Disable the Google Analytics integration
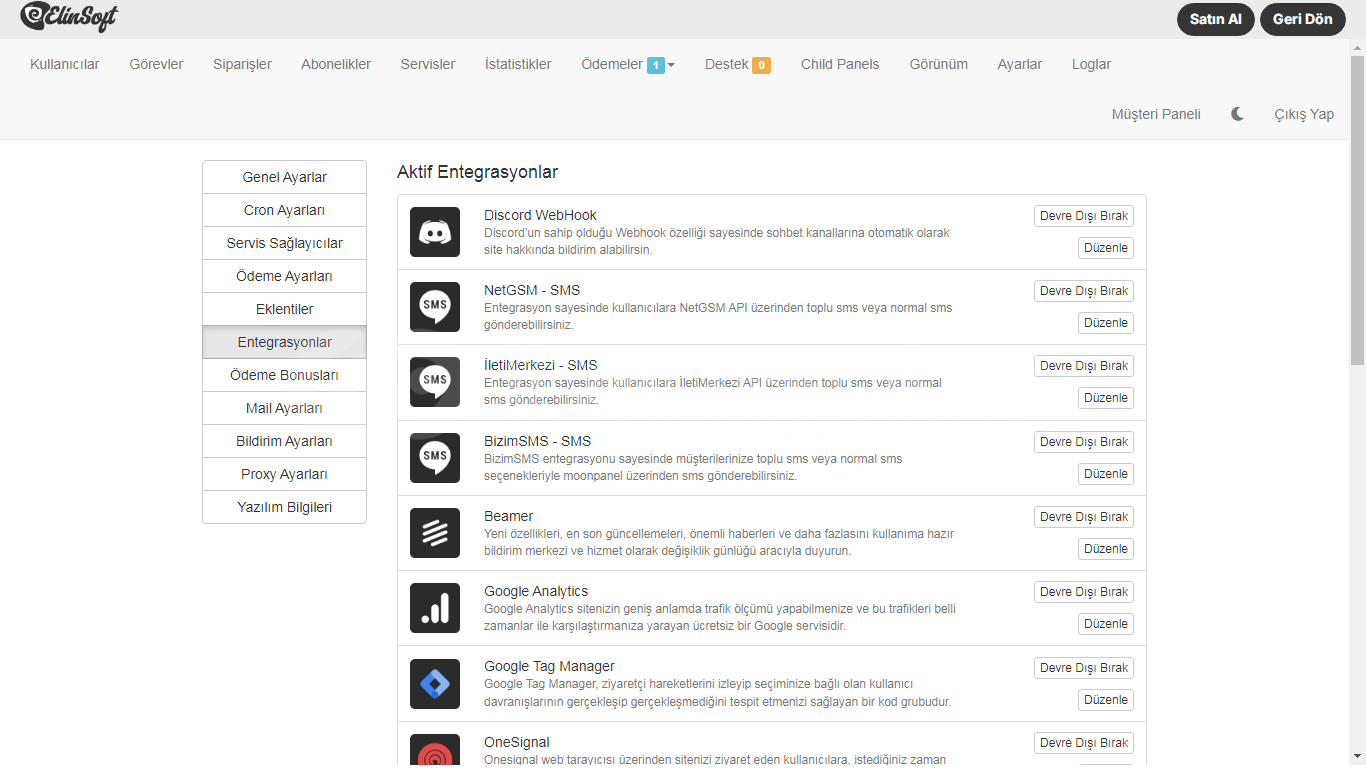This screenshot has width=1366, height=768. pyautogui.click(x=1084, y=592)
